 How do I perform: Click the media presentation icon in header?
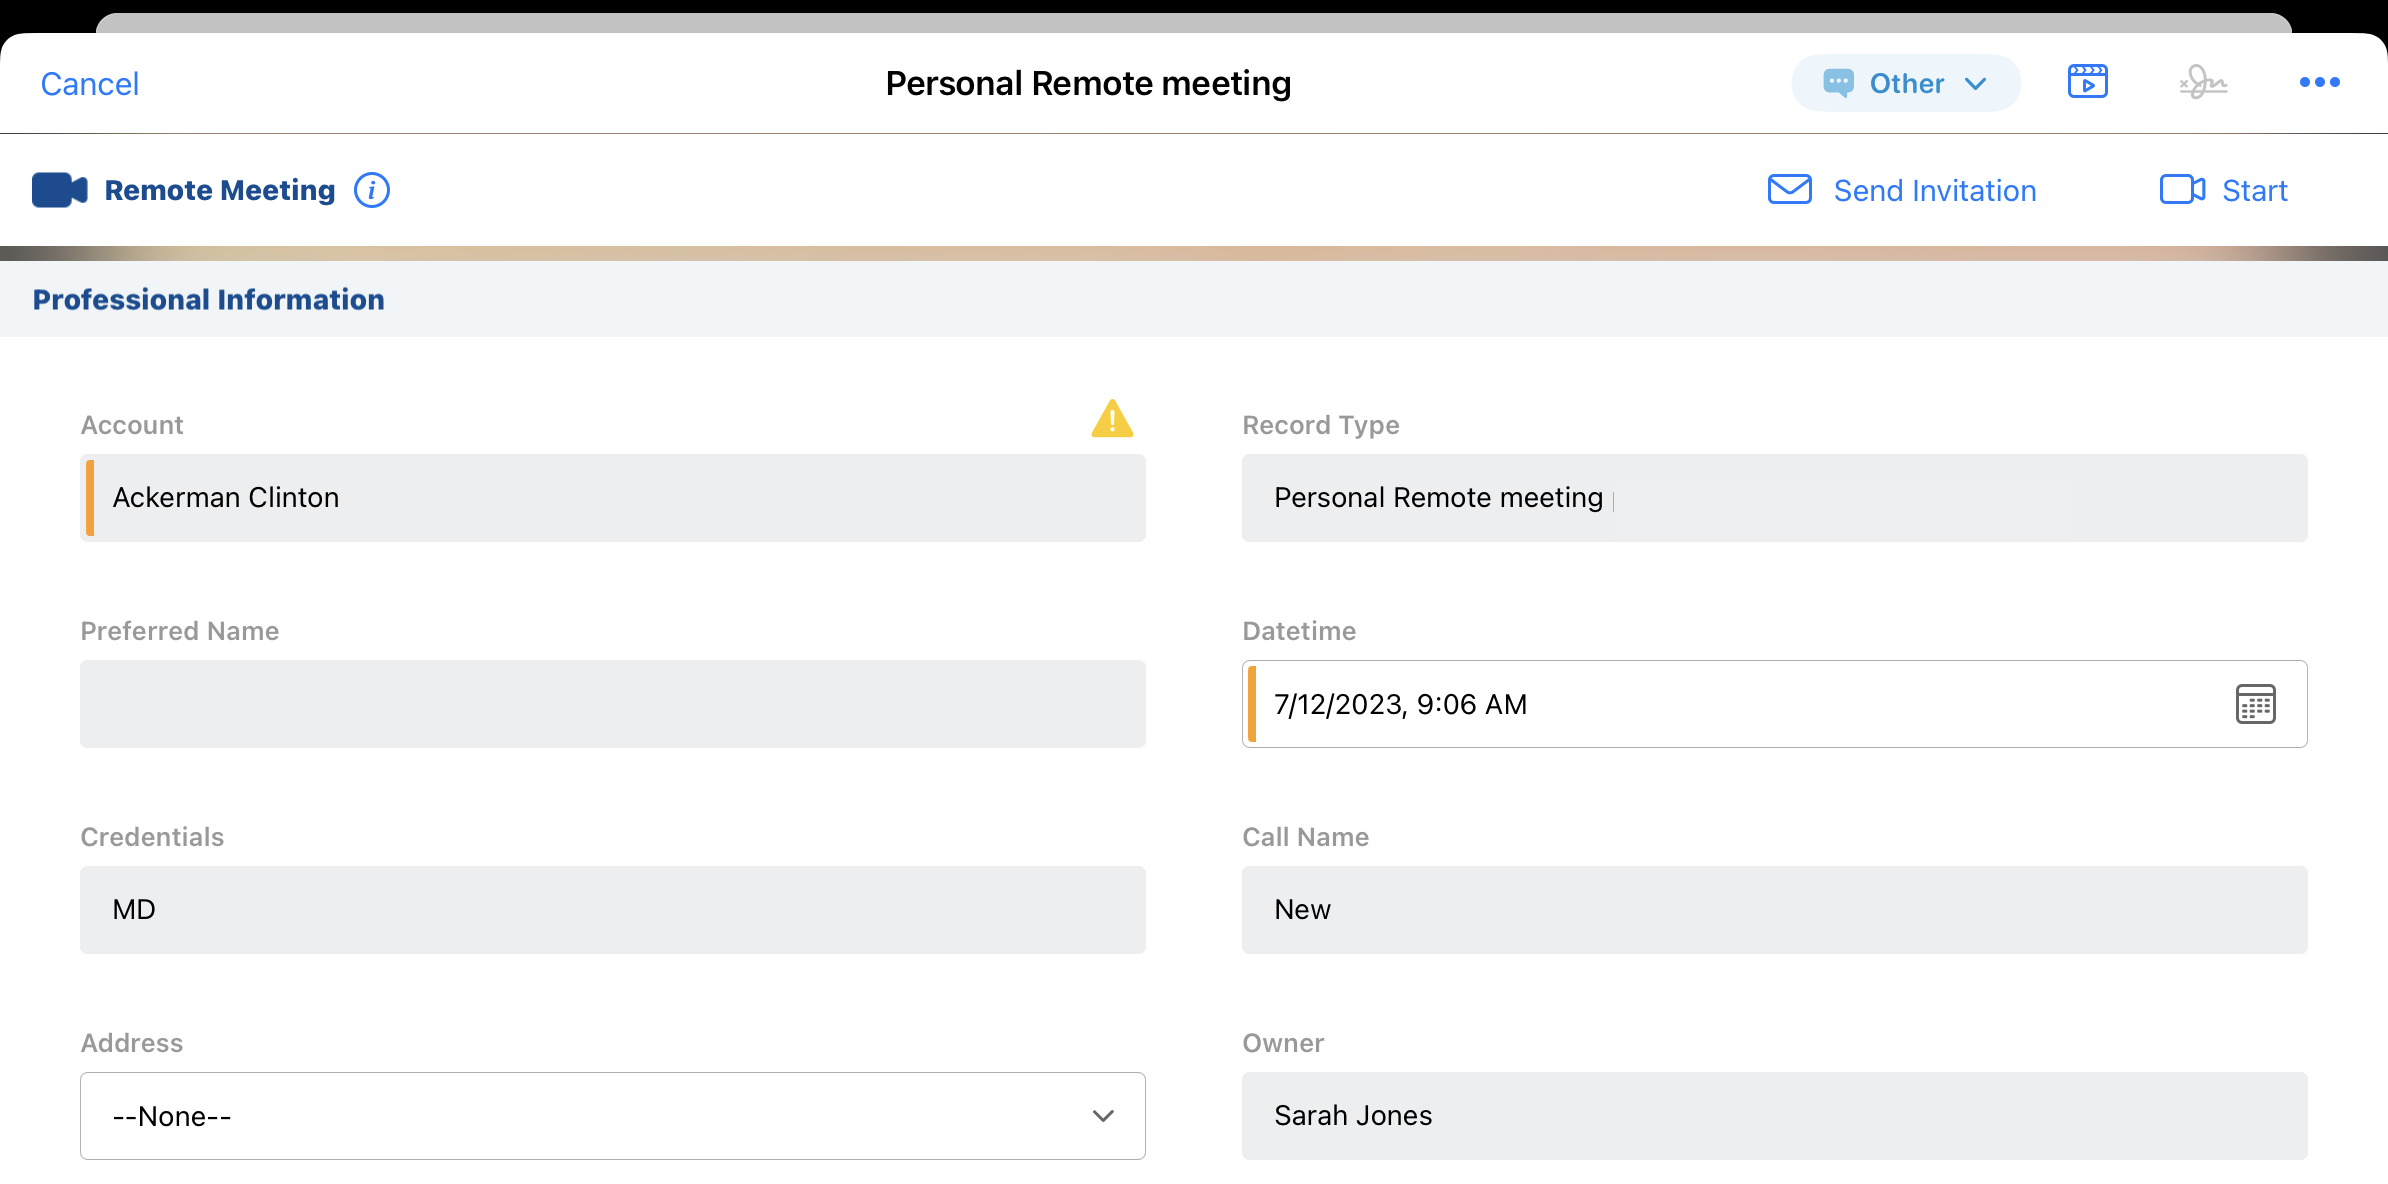coord(2087,82)
